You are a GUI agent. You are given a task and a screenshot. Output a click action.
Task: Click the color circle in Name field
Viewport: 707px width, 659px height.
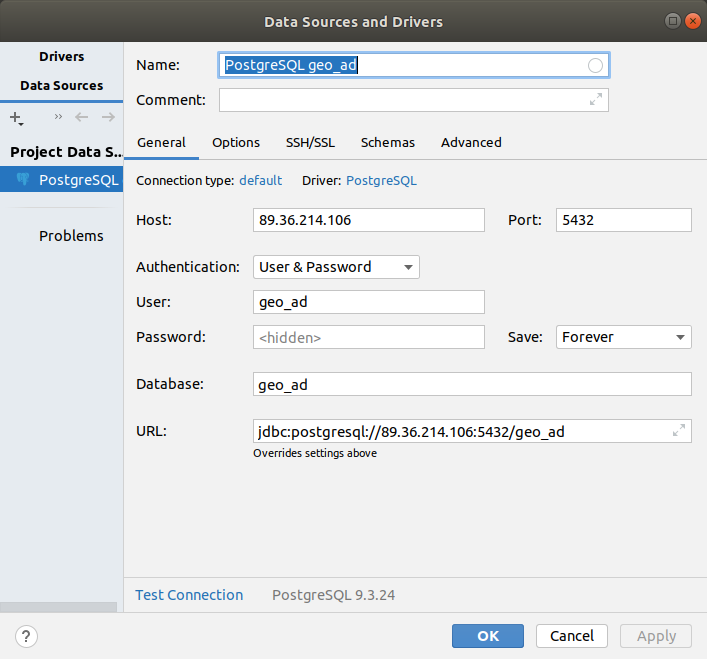(596, 66)
